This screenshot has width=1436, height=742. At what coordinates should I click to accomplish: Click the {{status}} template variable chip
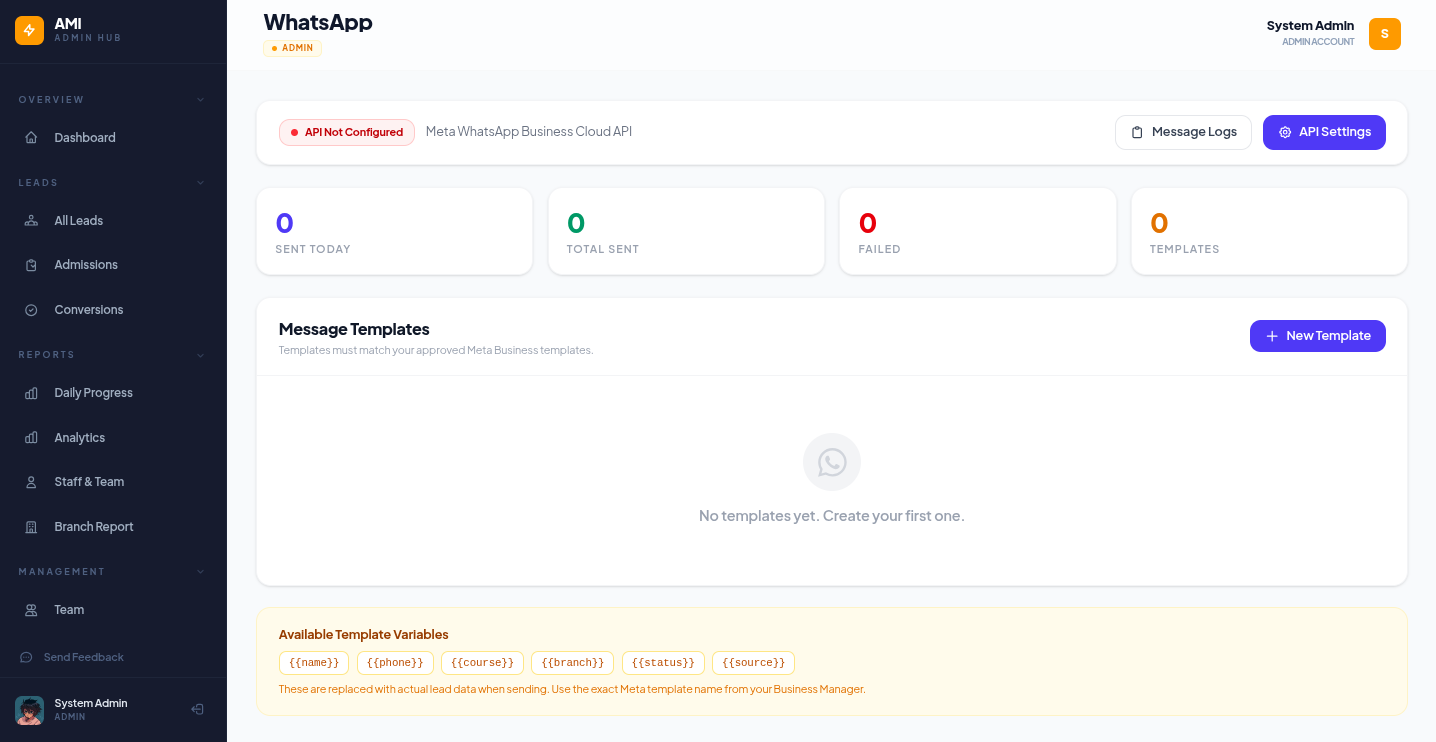click(x=663, y=663)
